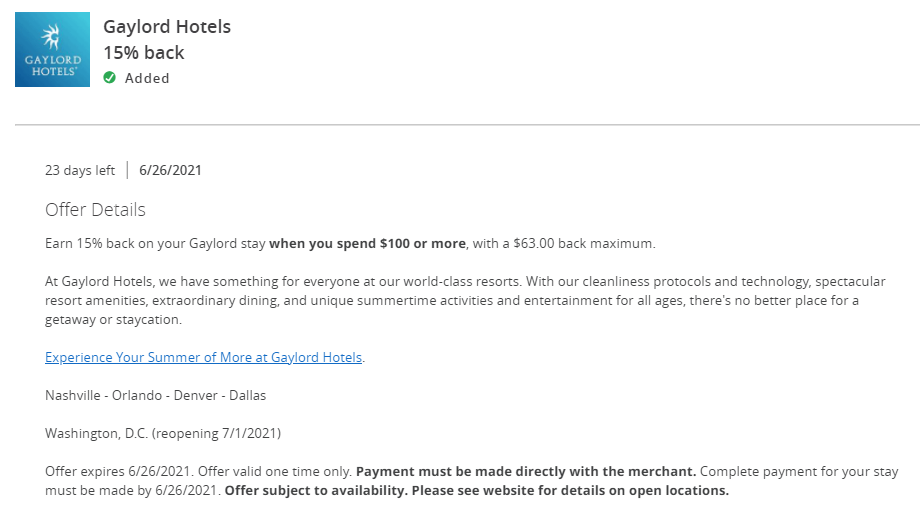Click the Washington, D.C. reopening line
Image resolution: width=920 pixels, height=515 pixels.
pyautogui.click(x=163, y=433)
